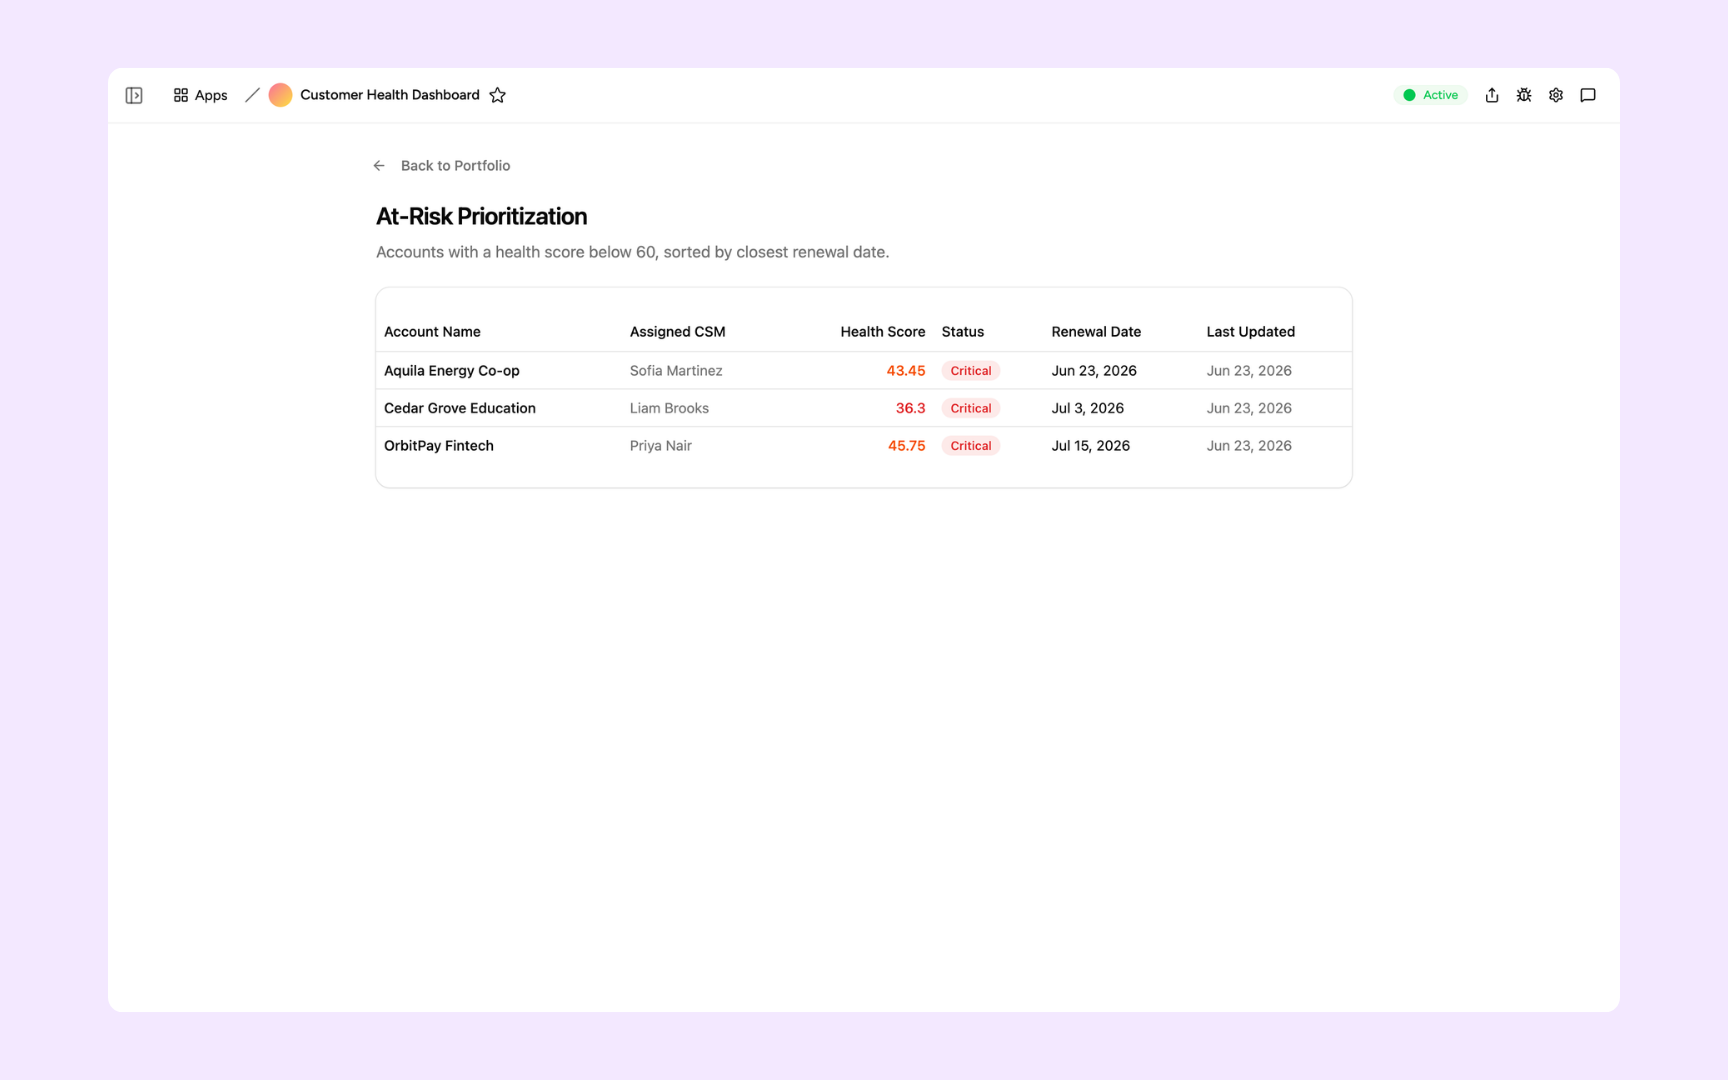Click Critical badge for Aquila Energy Co-op
The image size is (1728, 1080).
(x=970, y=371)
